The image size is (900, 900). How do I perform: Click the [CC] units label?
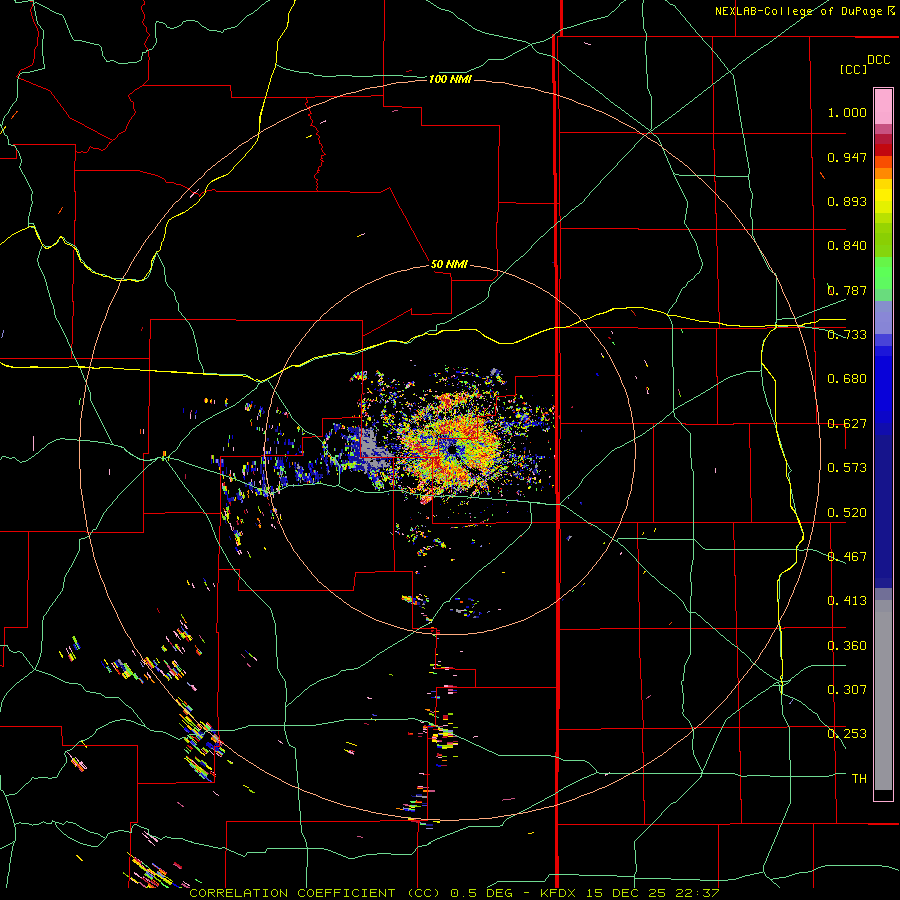click(x=853, y=69)
